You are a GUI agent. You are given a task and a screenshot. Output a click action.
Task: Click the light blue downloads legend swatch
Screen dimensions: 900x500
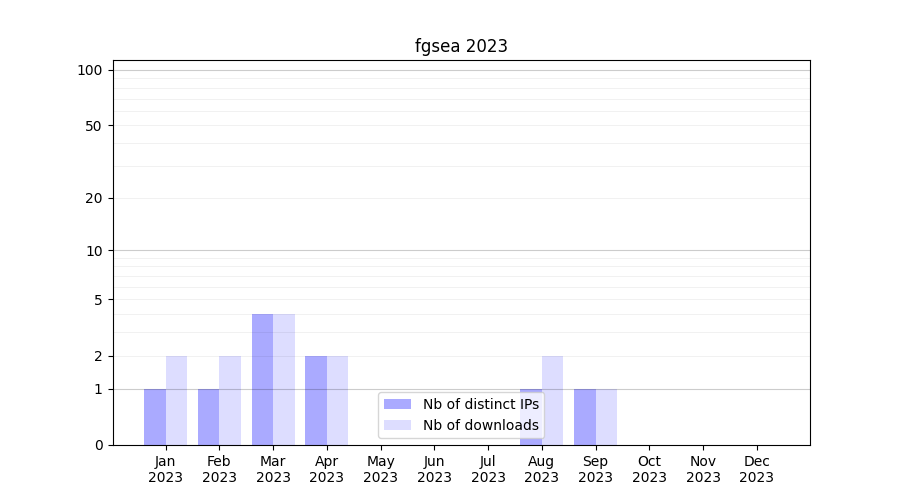[x=397, y=425]
